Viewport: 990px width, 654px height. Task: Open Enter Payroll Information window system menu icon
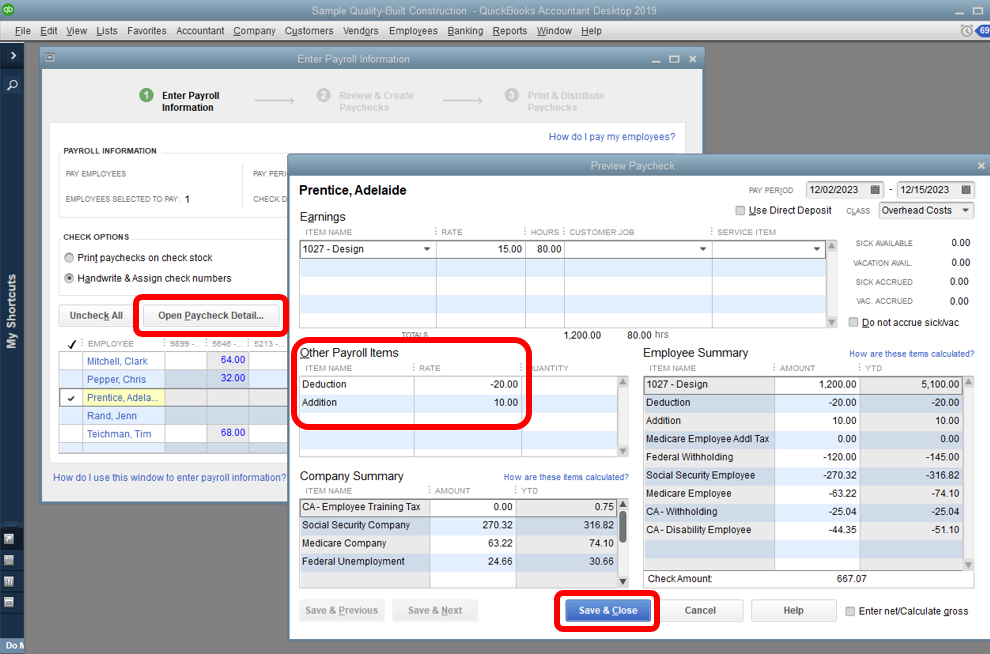tap(50, 58)
